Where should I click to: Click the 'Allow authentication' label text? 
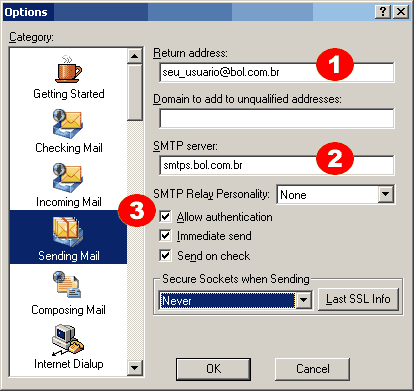[x=225, y=217]
